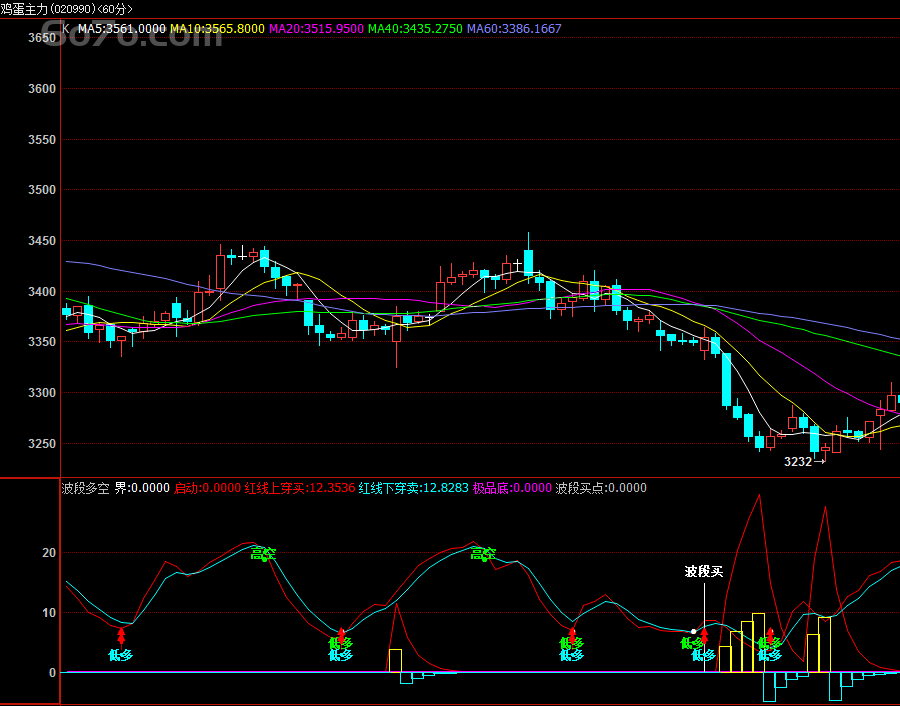Click the 3600 price axis label
This screenshot has width=900, height=706.
tap(42, 88)
